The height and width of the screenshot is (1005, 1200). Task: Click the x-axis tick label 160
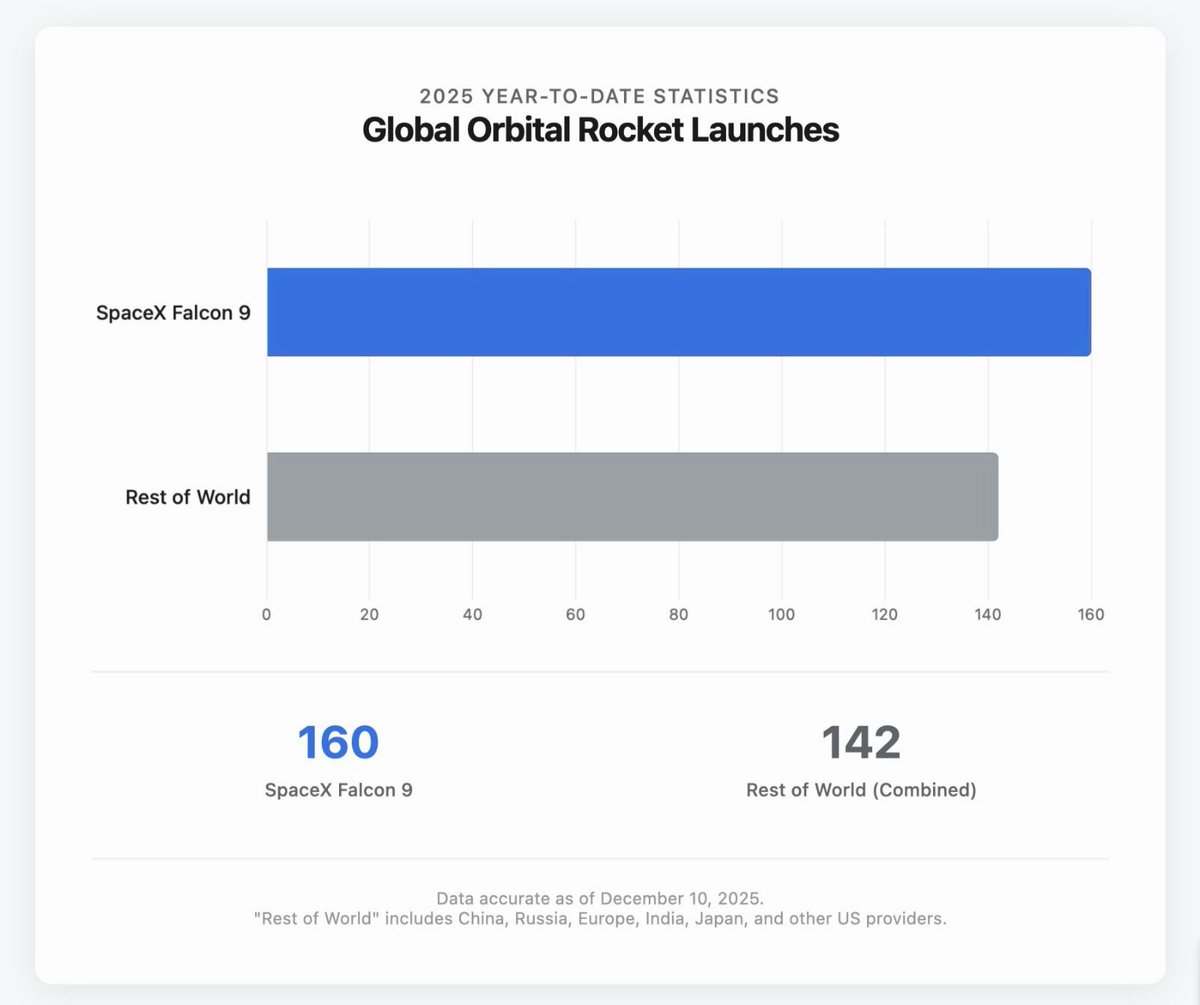[1091, 614]
